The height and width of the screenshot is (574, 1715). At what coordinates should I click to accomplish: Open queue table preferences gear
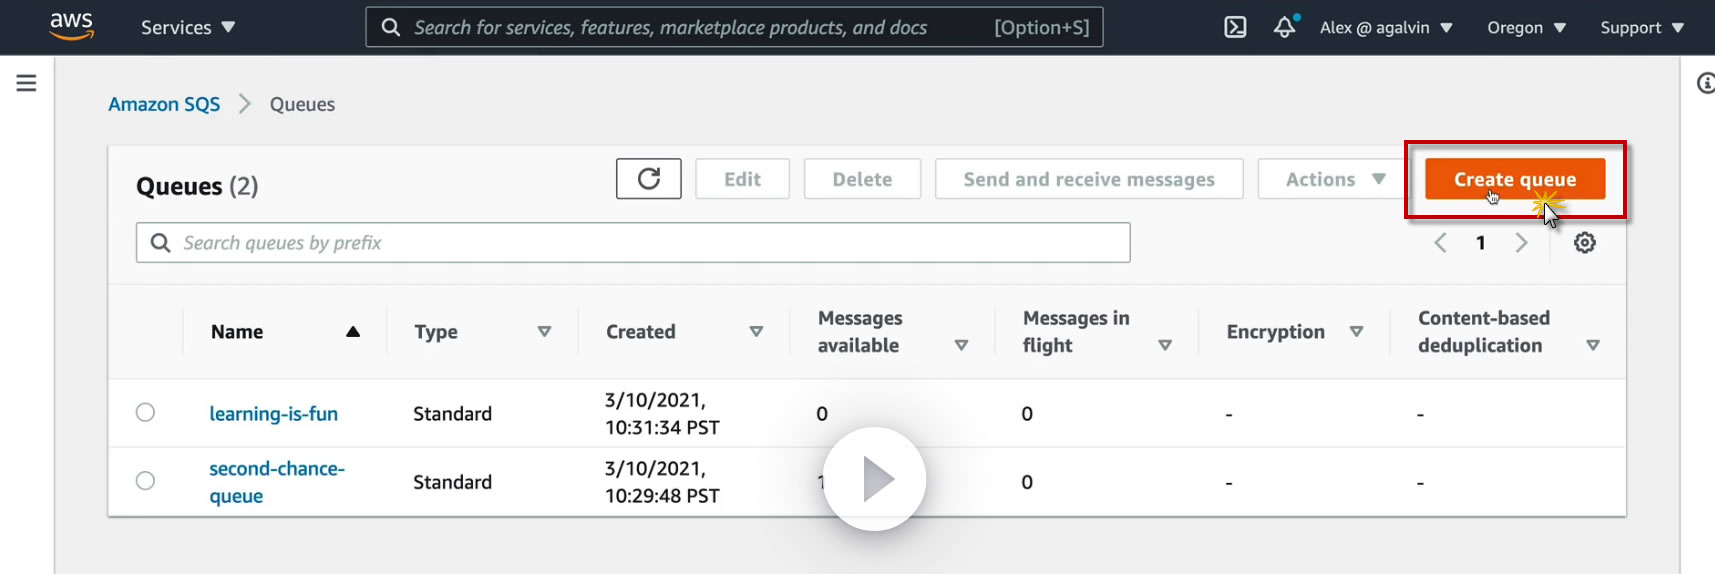(x=1584, y=243)
